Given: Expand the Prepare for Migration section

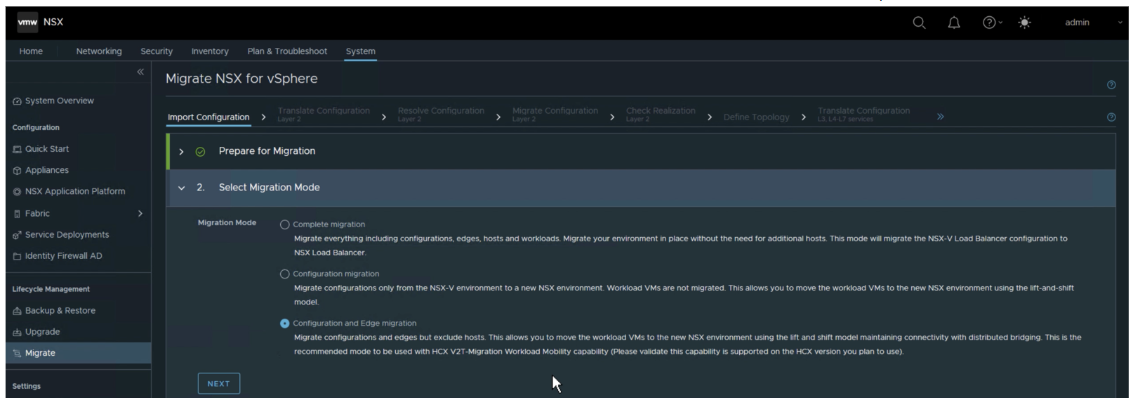Looking at the screenshot, I should [x=182, y=152].
